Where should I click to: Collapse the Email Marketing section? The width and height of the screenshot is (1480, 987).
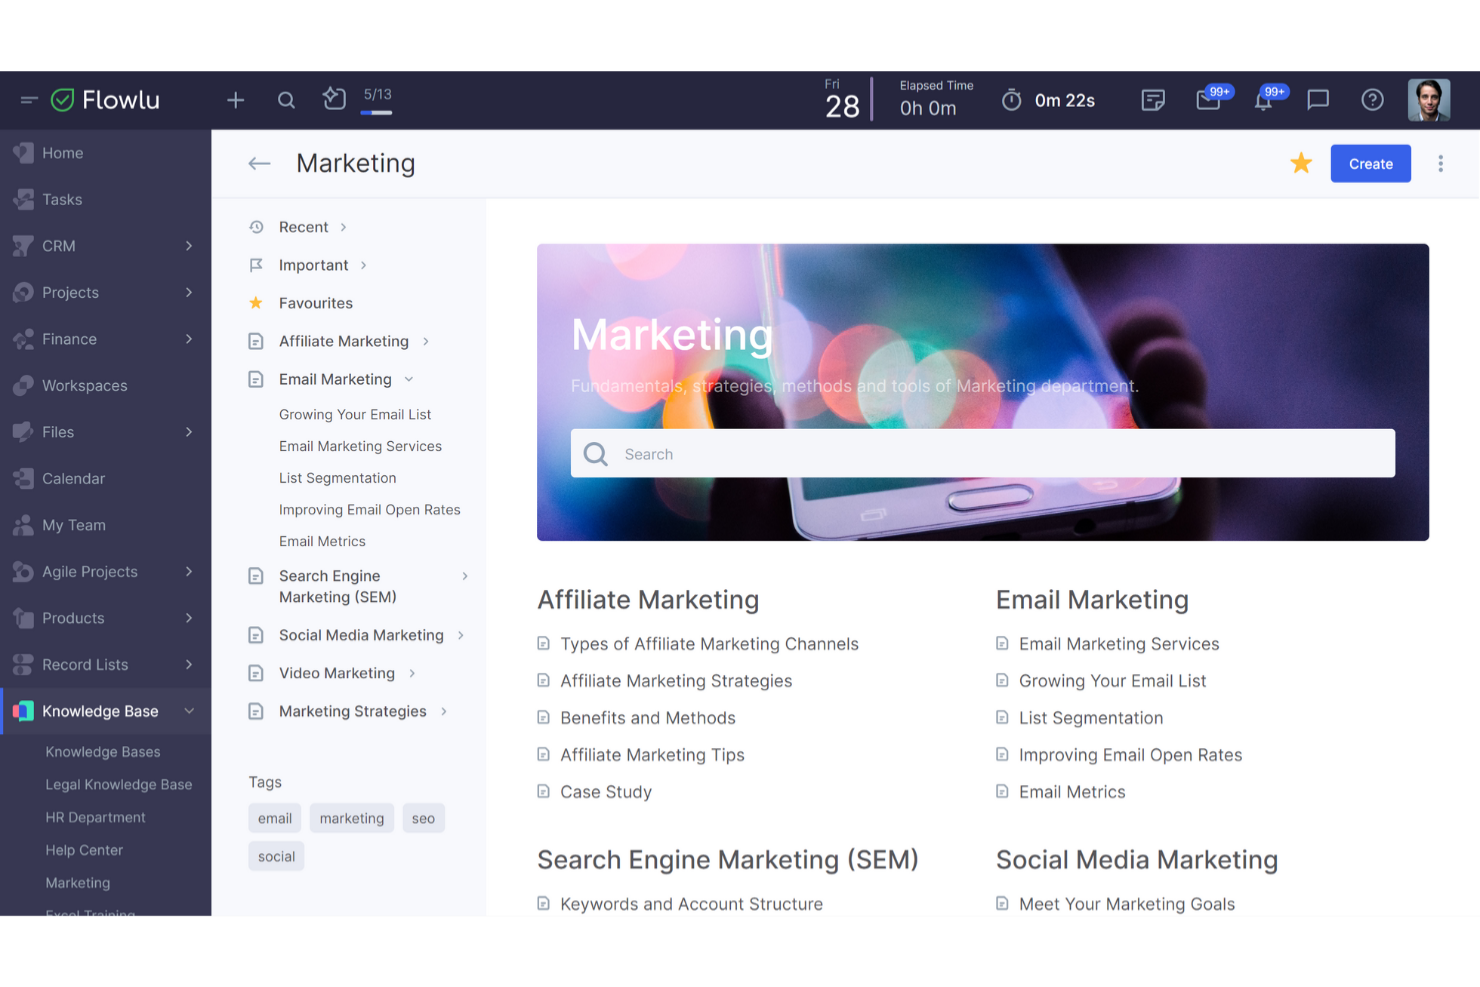point(409,380)
